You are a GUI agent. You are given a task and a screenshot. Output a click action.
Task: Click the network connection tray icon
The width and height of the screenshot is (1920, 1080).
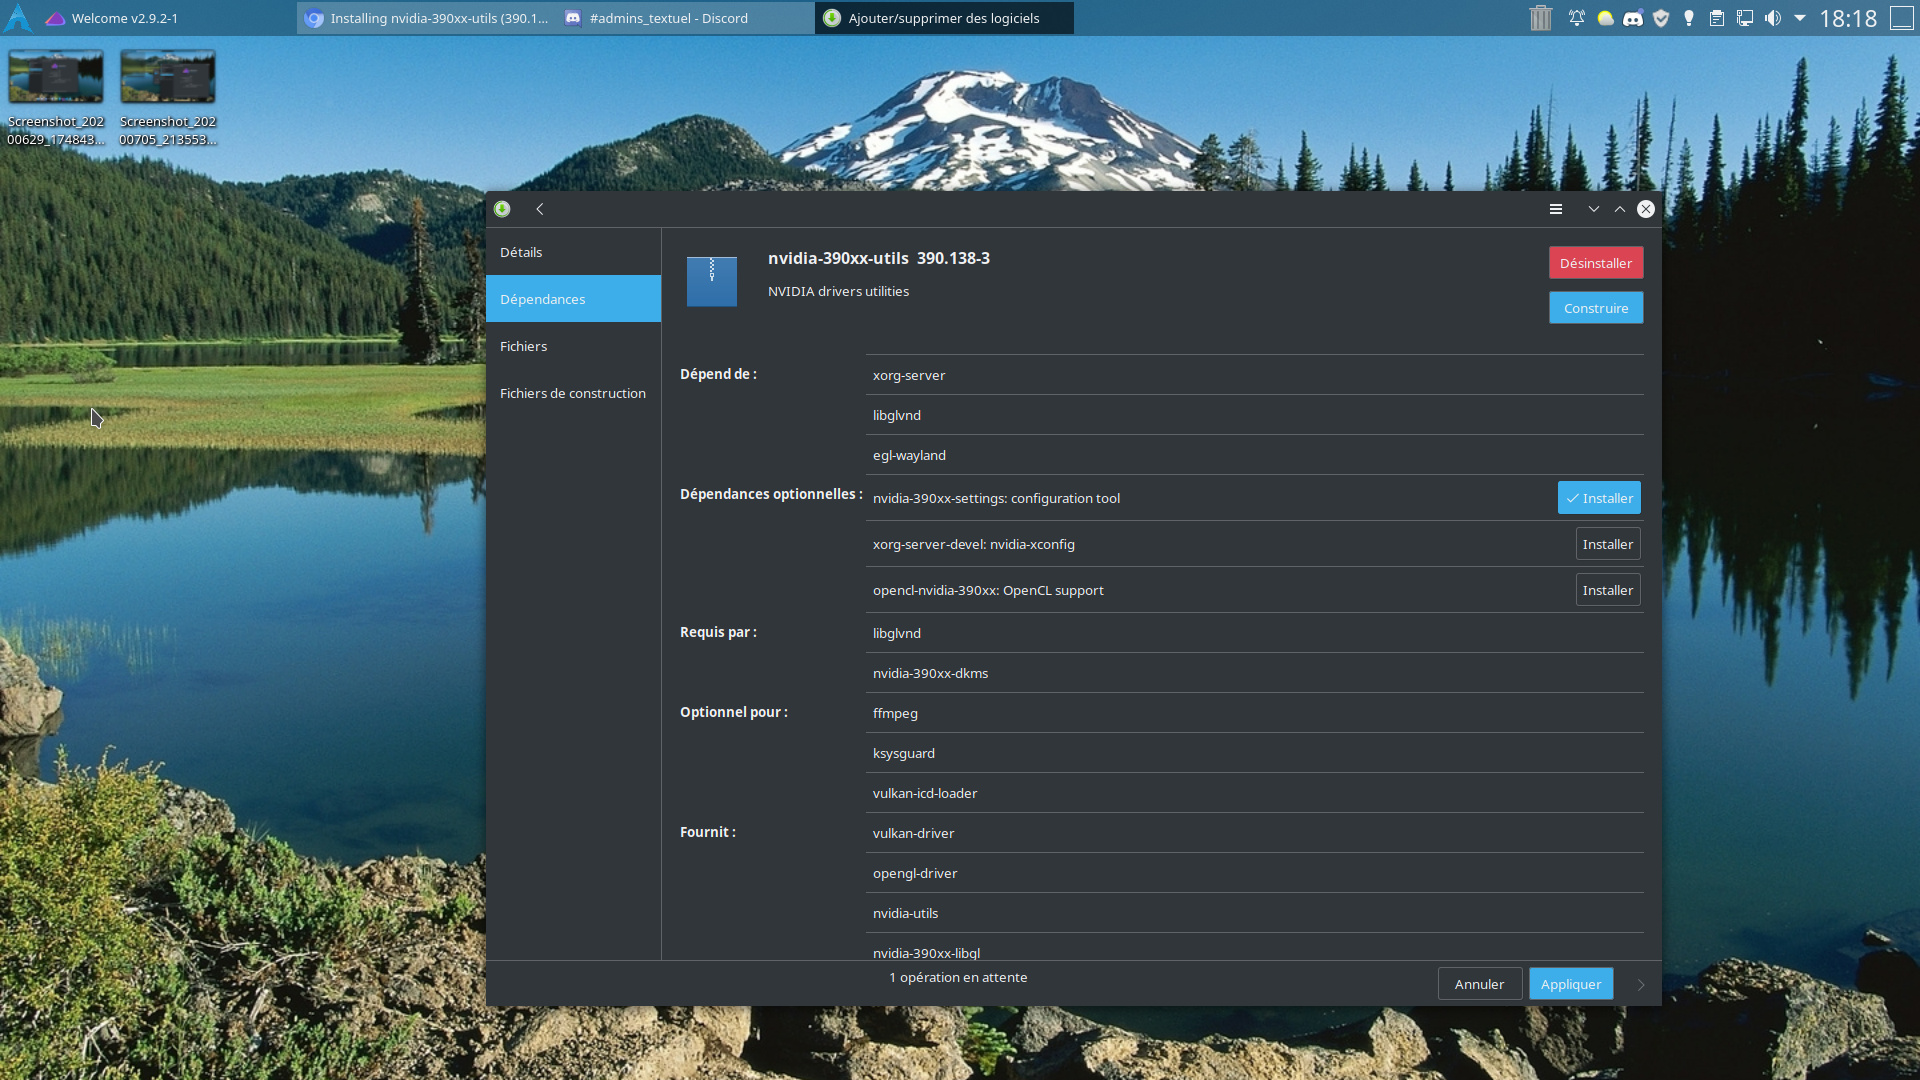click(1745, 18)
